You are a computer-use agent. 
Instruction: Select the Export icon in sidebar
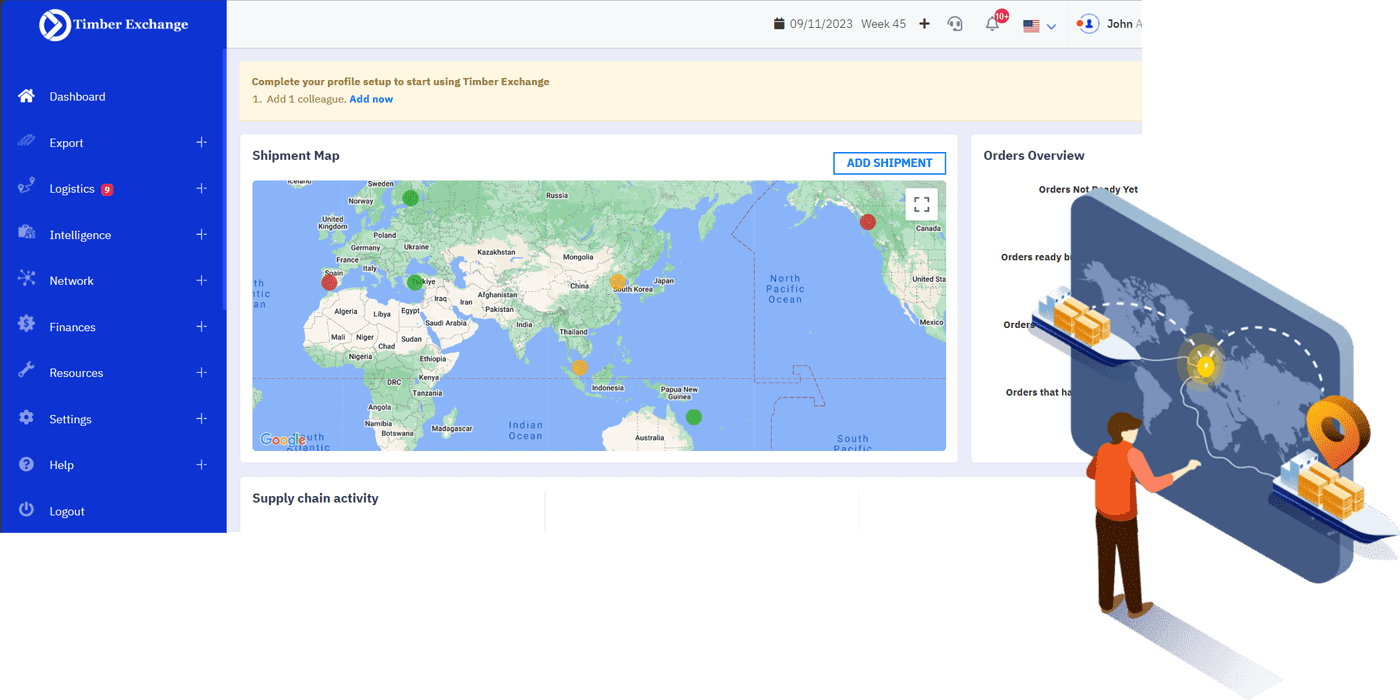pyautogui.click(x=27, y=142)
